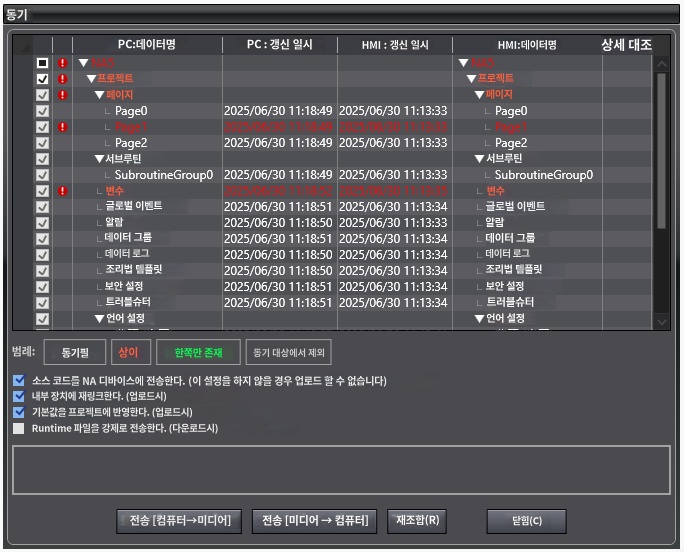The height and width of the screenshot is (552, 684).
Task: Uncheck the 프로젝트 row checkbox
Action: (x=42, y=79)
